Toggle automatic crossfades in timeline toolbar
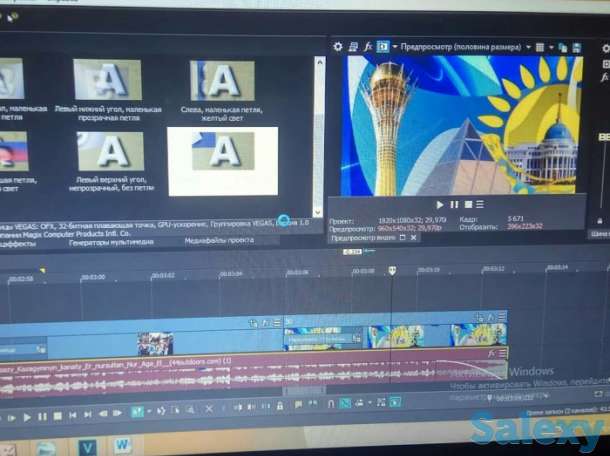The image size is (610, 456). [x=345, y=403]
